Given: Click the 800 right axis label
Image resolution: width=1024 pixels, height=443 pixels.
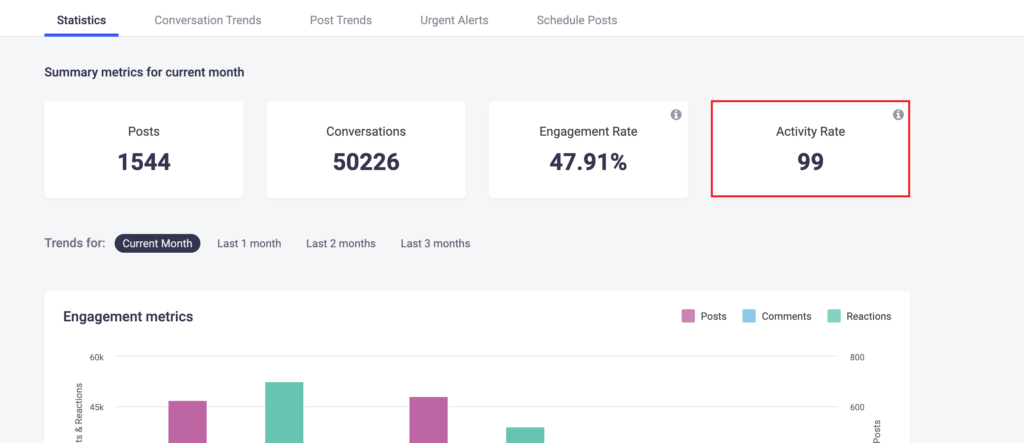Looking at the screenshot, I should (x=857, y=357).
